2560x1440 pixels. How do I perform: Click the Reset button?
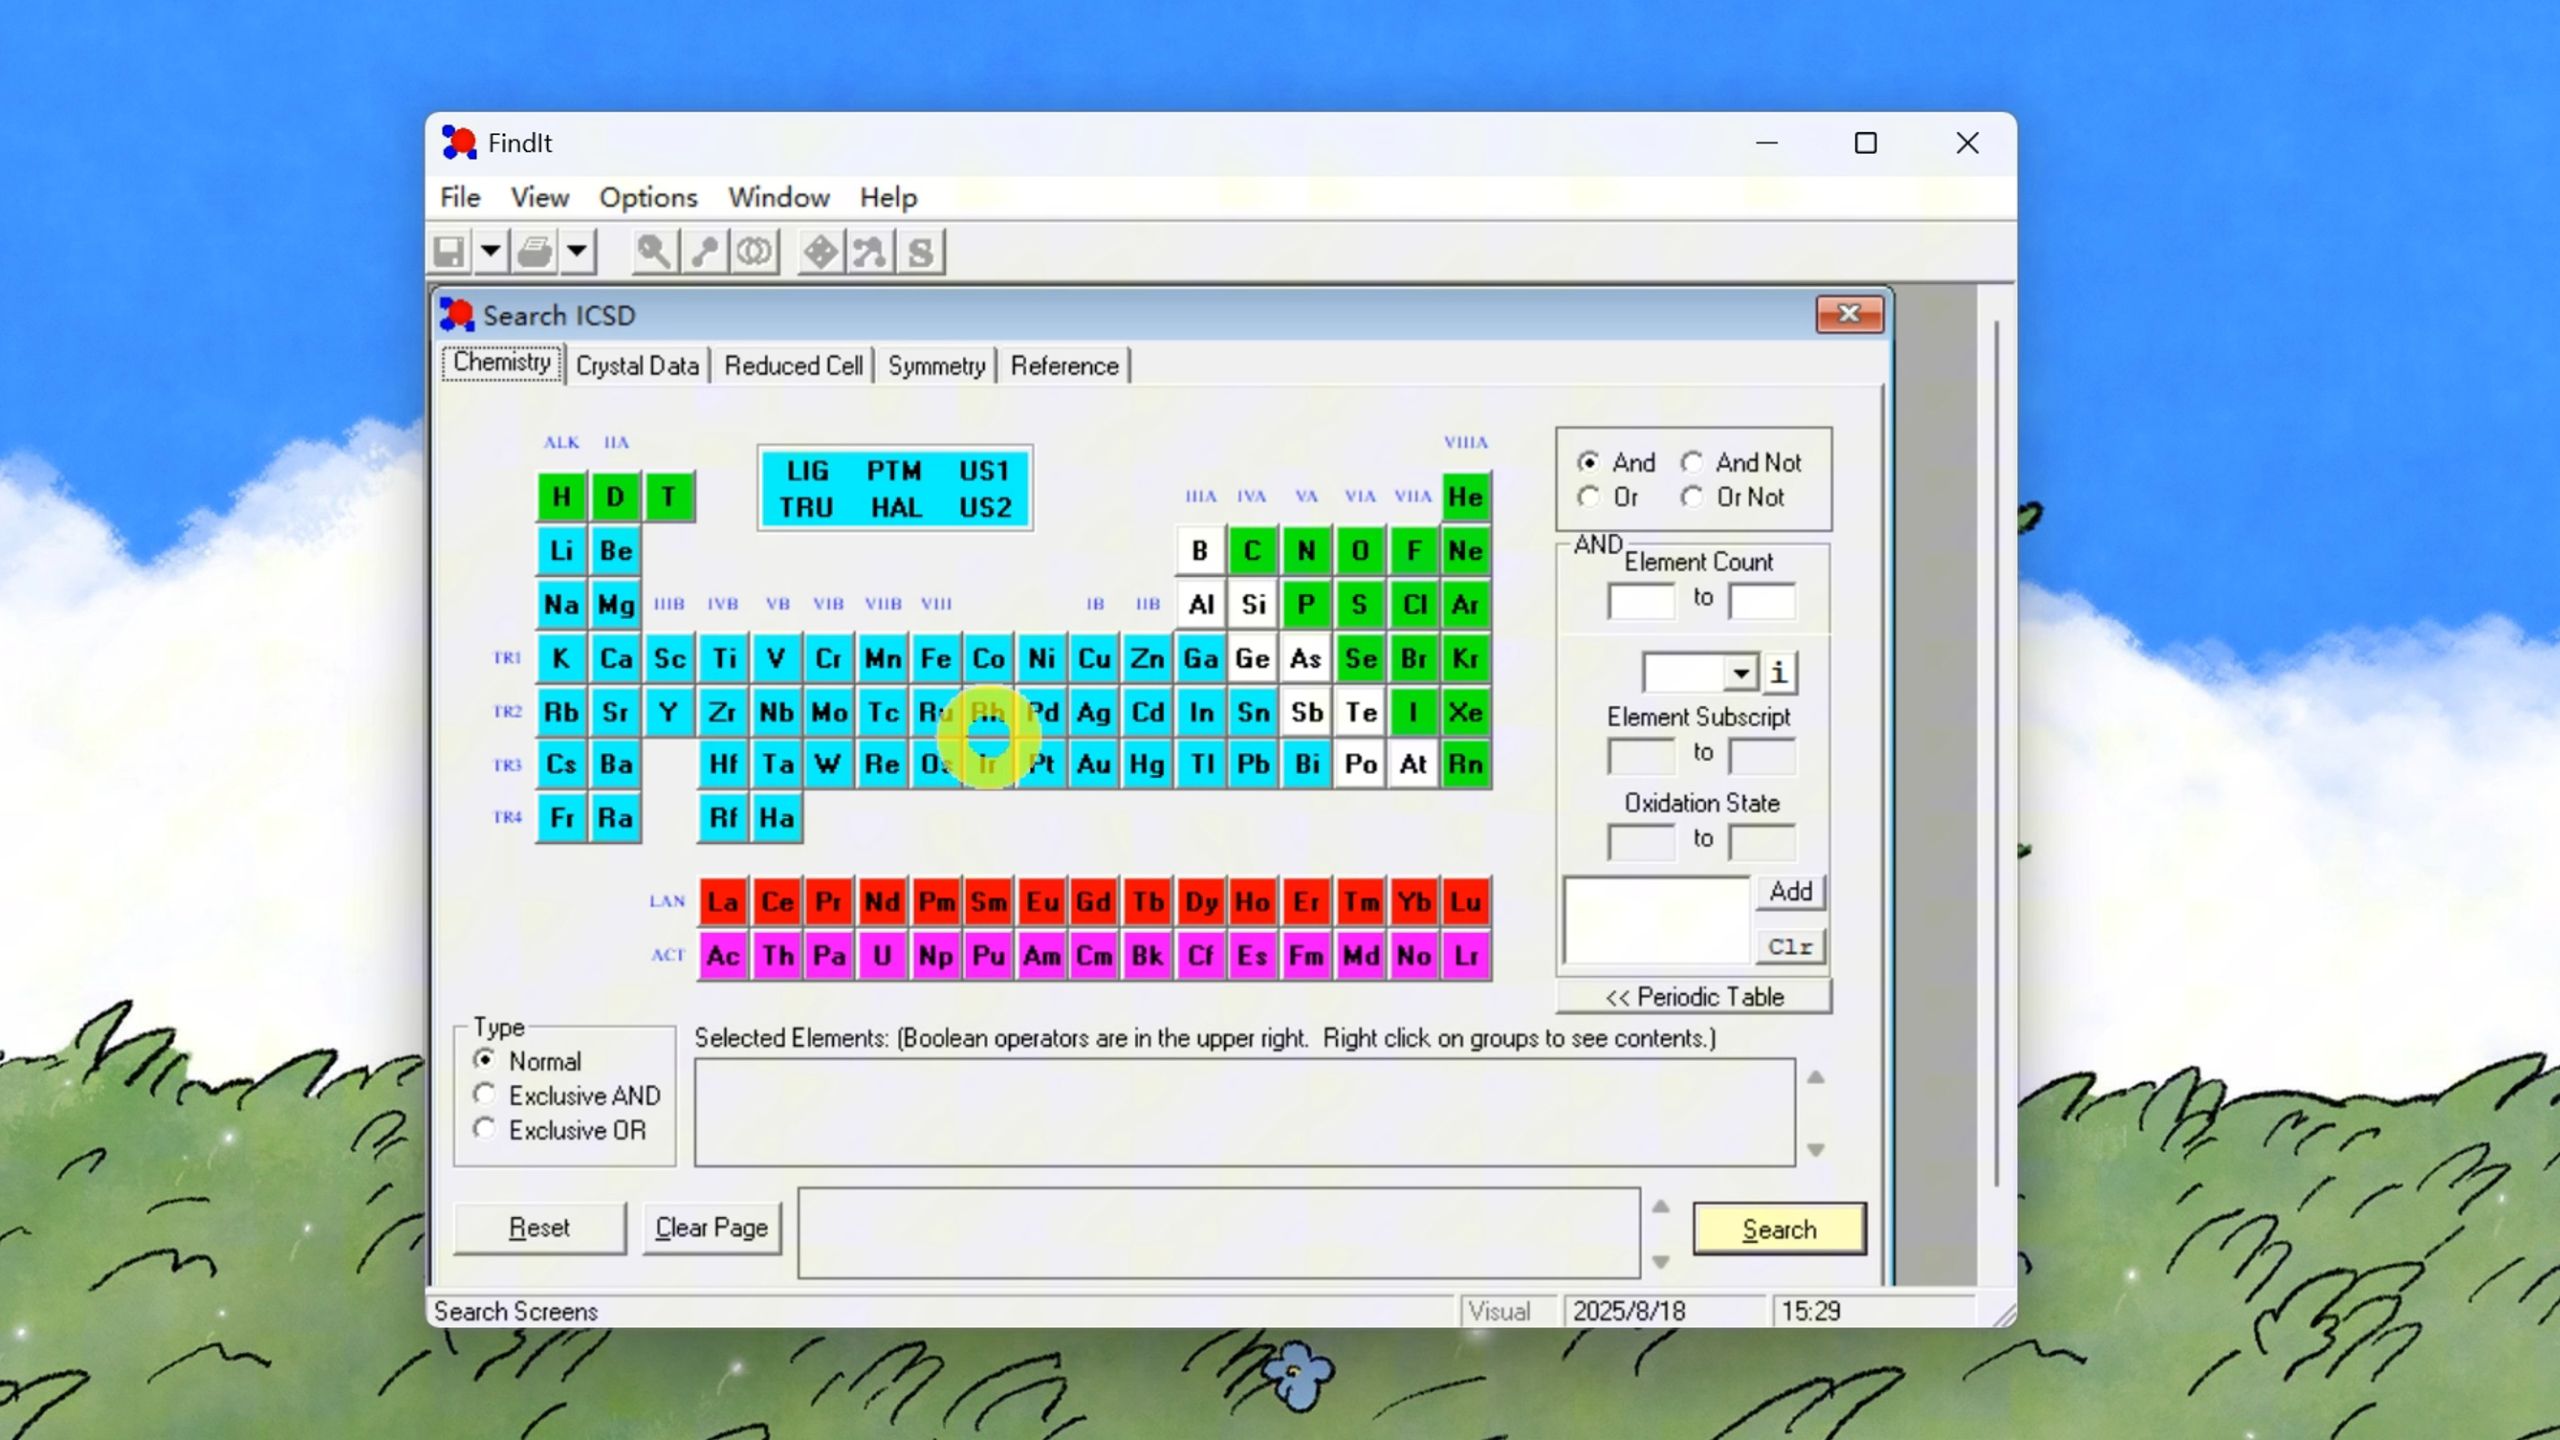click(539, 1228)
